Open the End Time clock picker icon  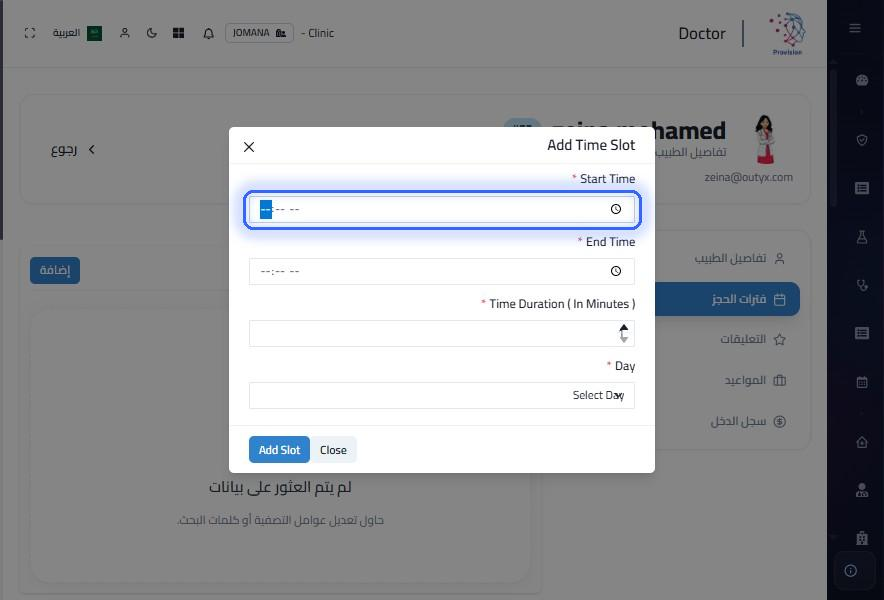616,271
